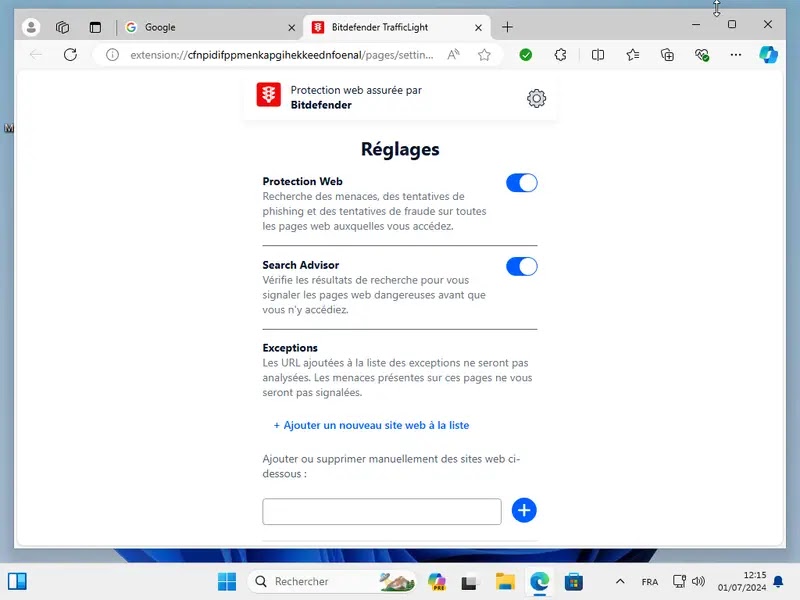
Task: Reload the current page
Action: (x=70, y=55)
